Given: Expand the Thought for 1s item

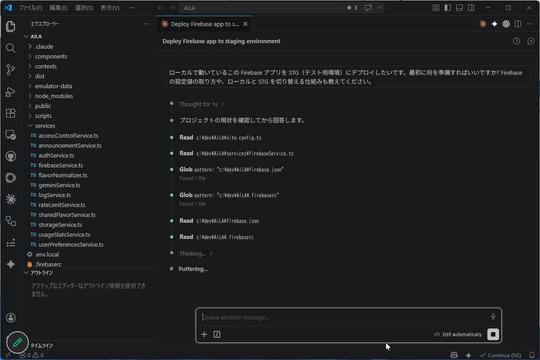Looking at the screenshot, I should (201, 104).
